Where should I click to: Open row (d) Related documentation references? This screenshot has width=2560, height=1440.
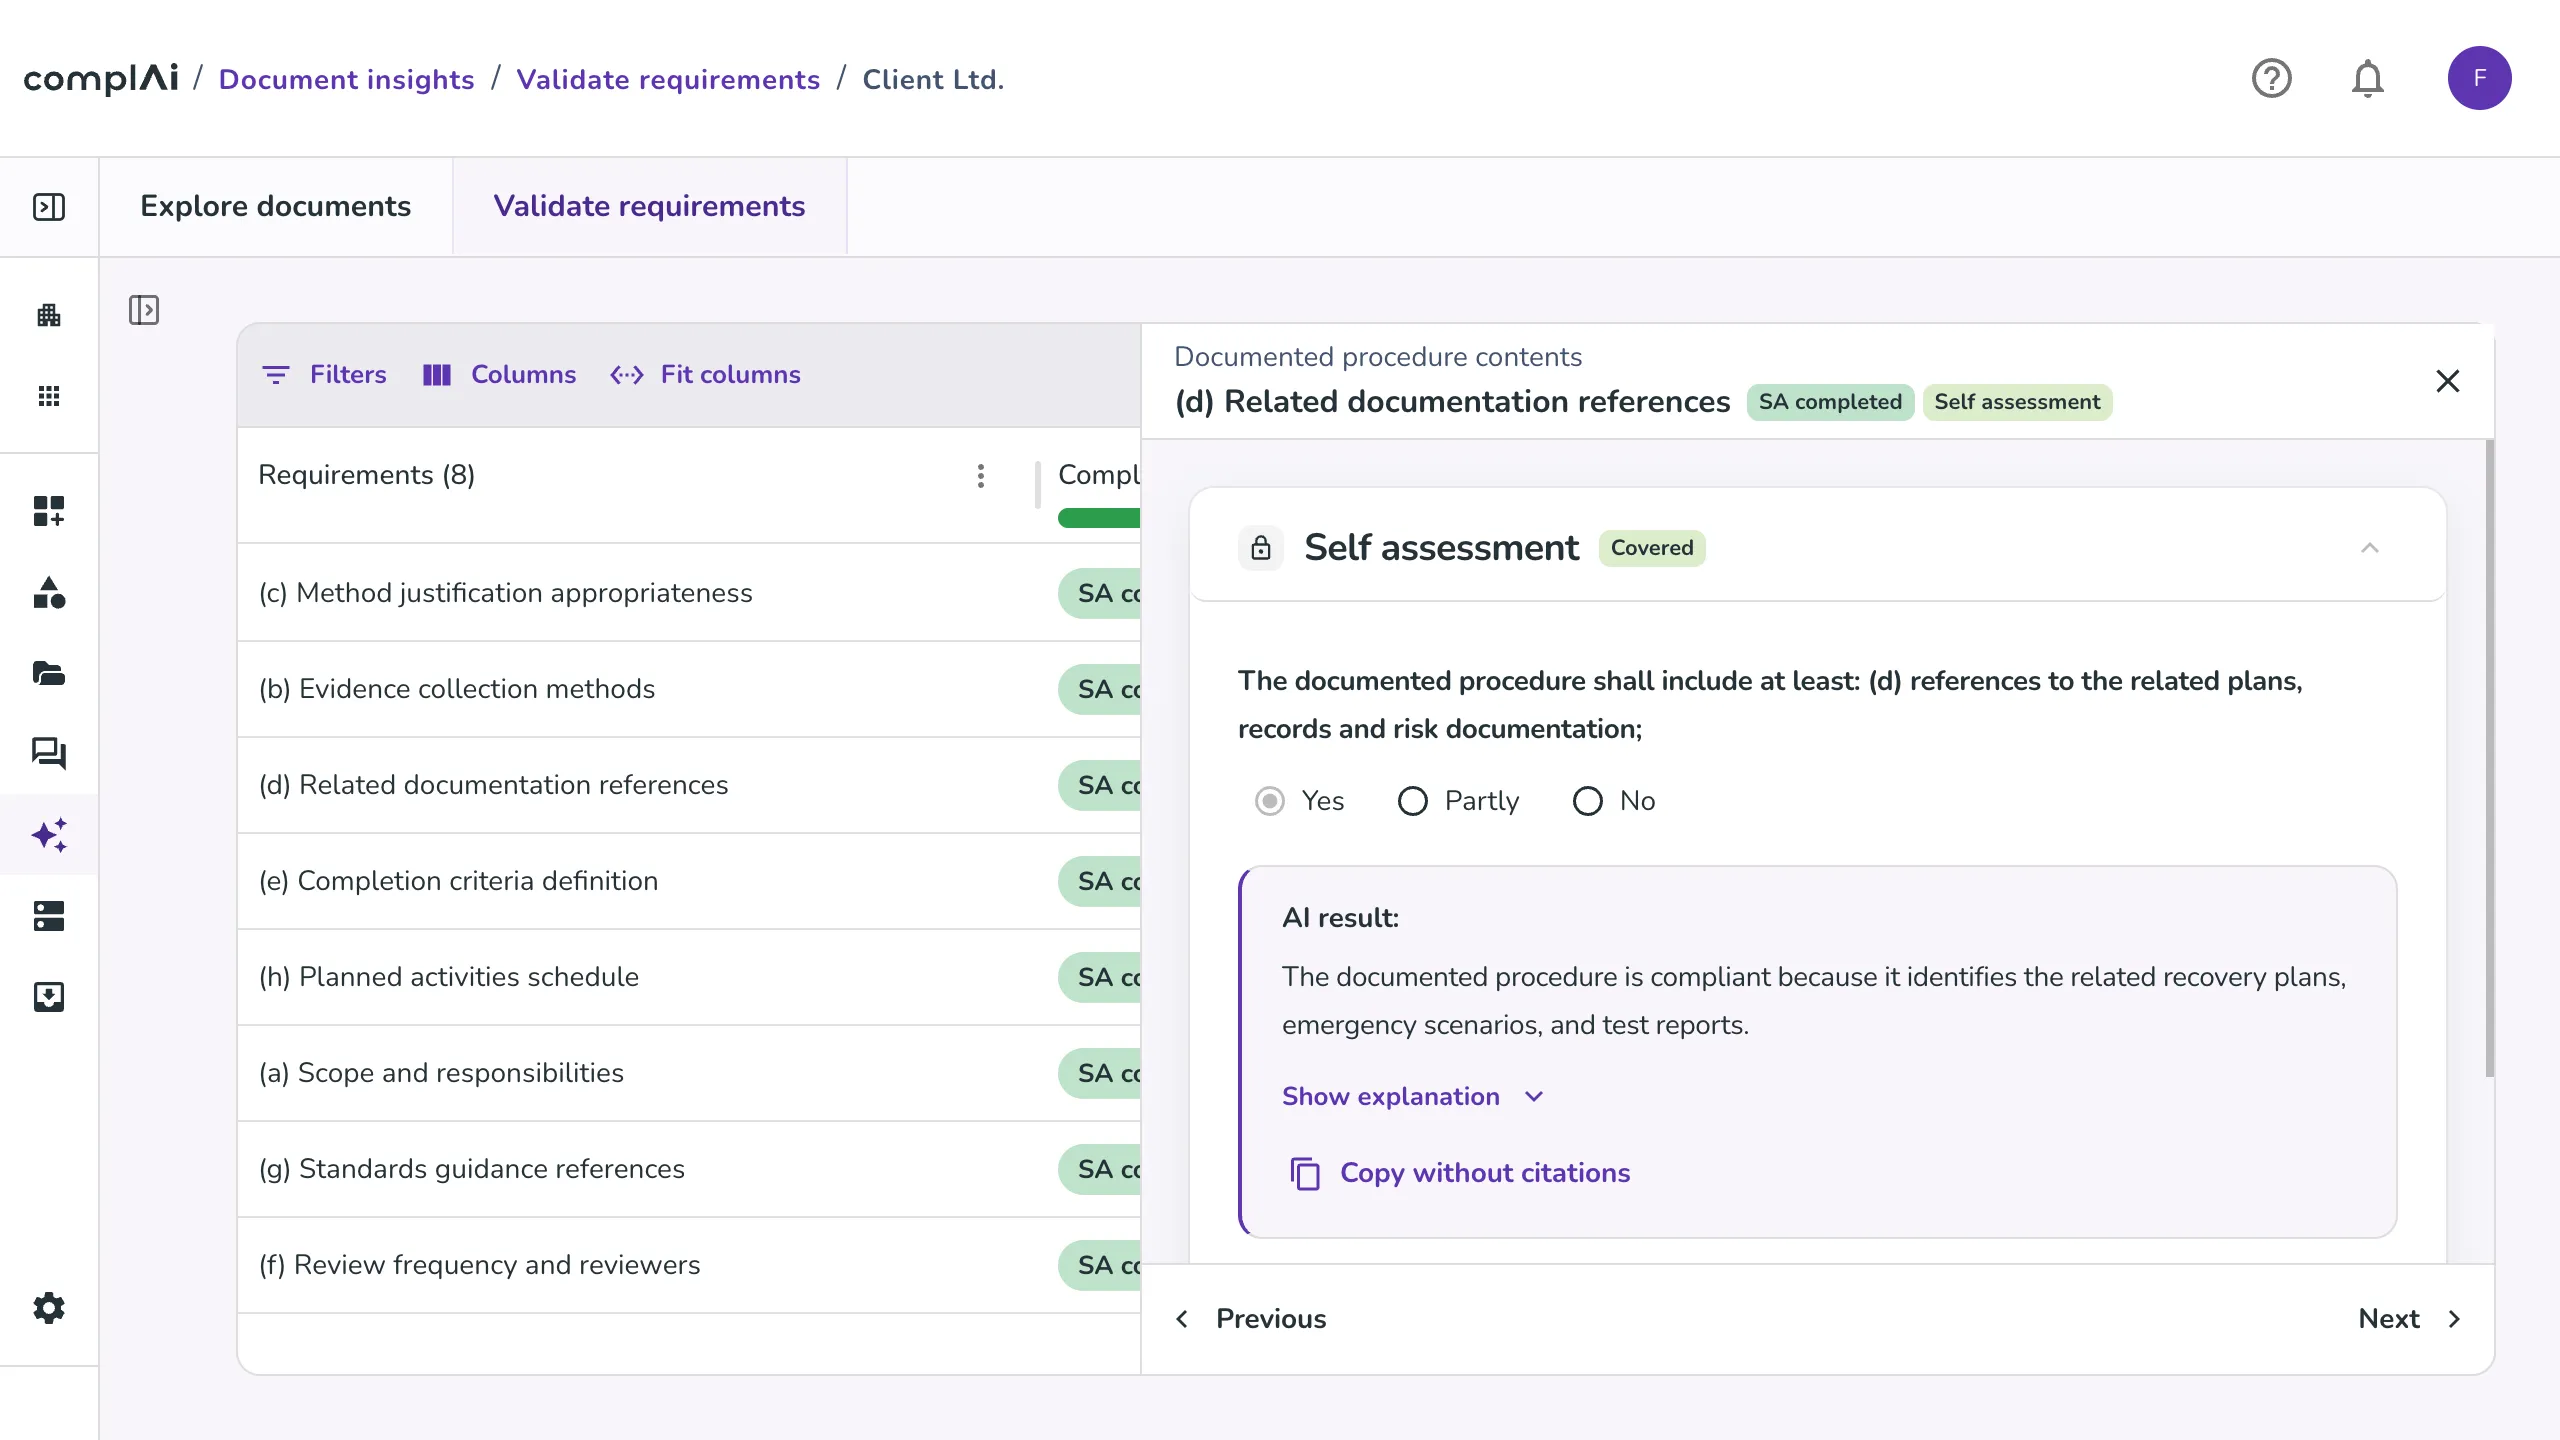coord(689,785)
